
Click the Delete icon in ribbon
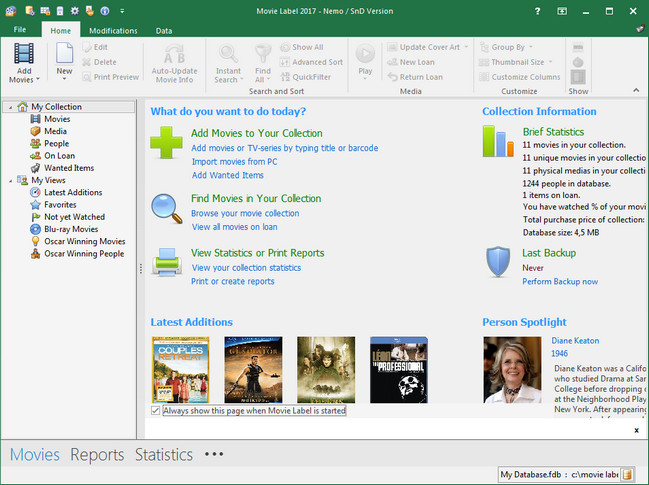[87, 62]
